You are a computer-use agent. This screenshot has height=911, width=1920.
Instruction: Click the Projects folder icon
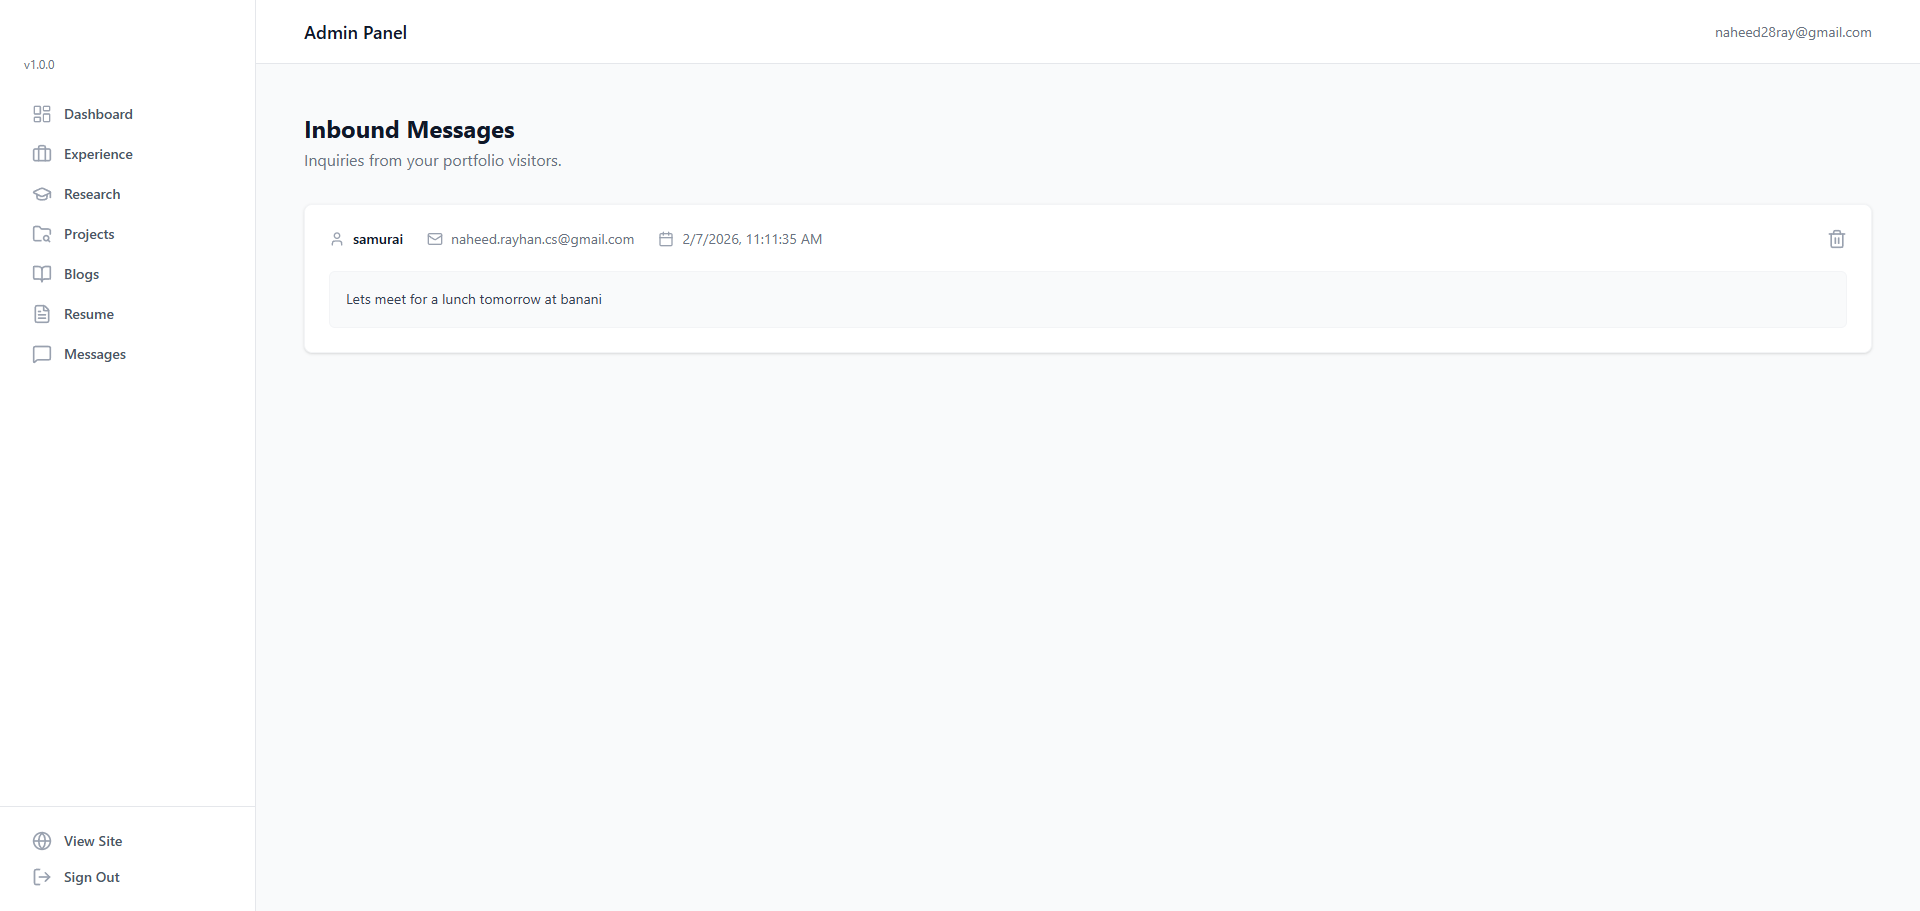pyautogui.click(x=41, y=234)
